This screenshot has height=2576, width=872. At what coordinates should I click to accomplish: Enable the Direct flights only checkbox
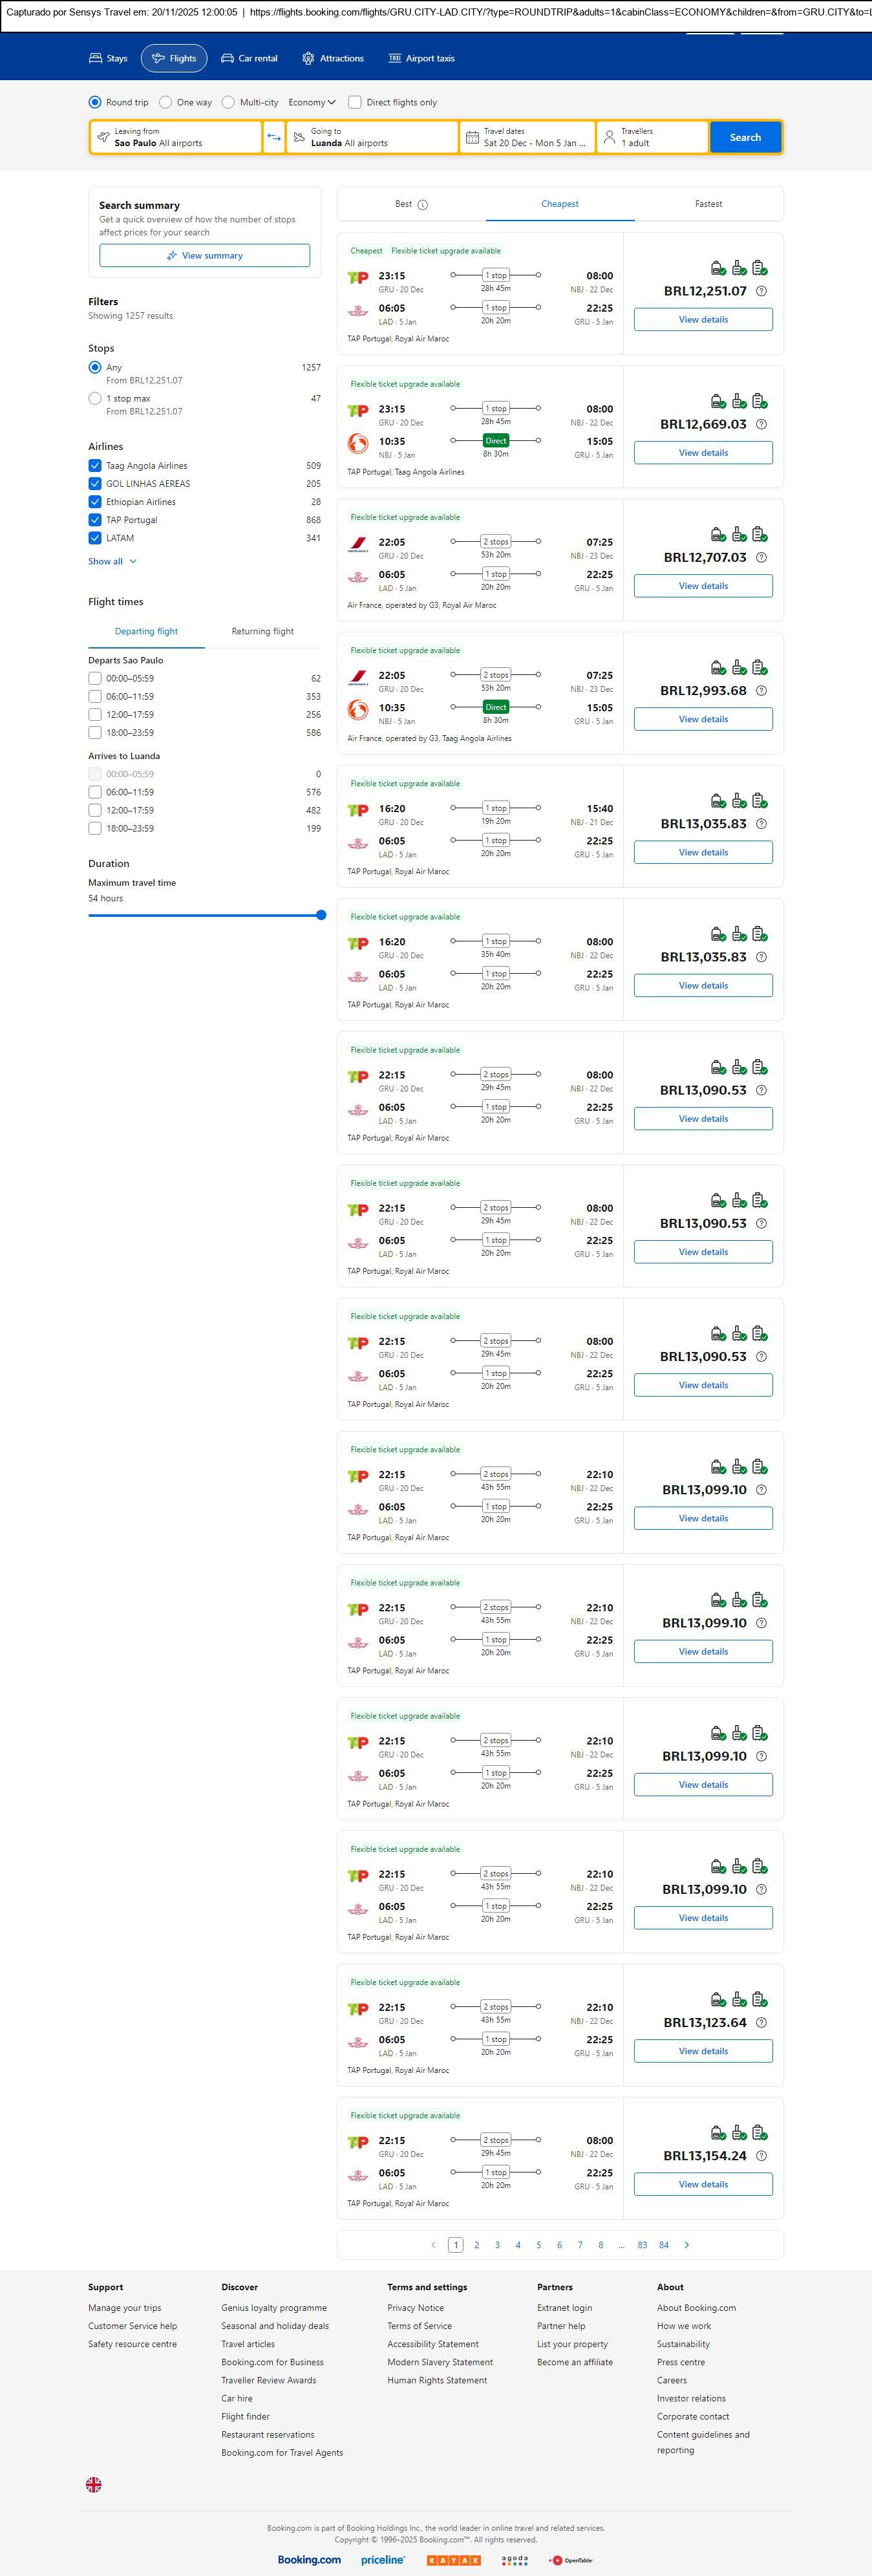tap(354, 102)
